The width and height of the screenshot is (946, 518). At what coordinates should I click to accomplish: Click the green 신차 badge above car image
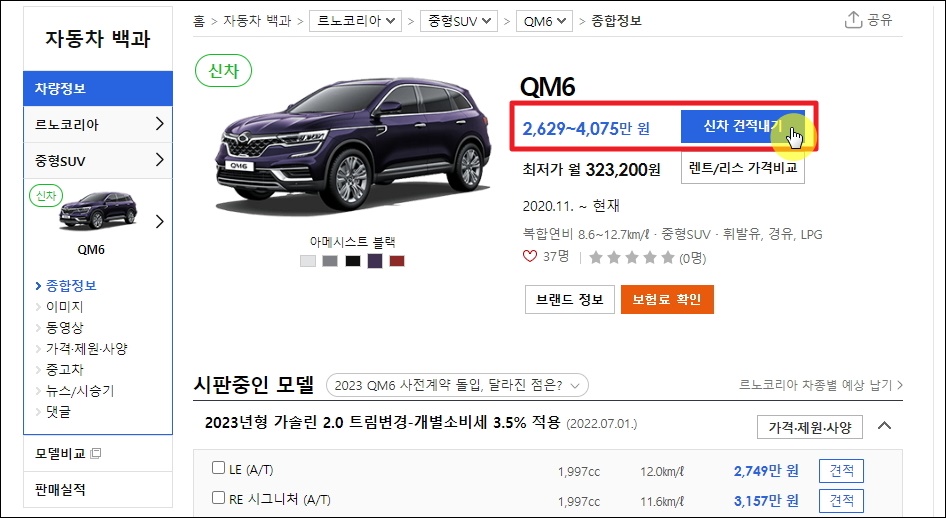[224, 71]
